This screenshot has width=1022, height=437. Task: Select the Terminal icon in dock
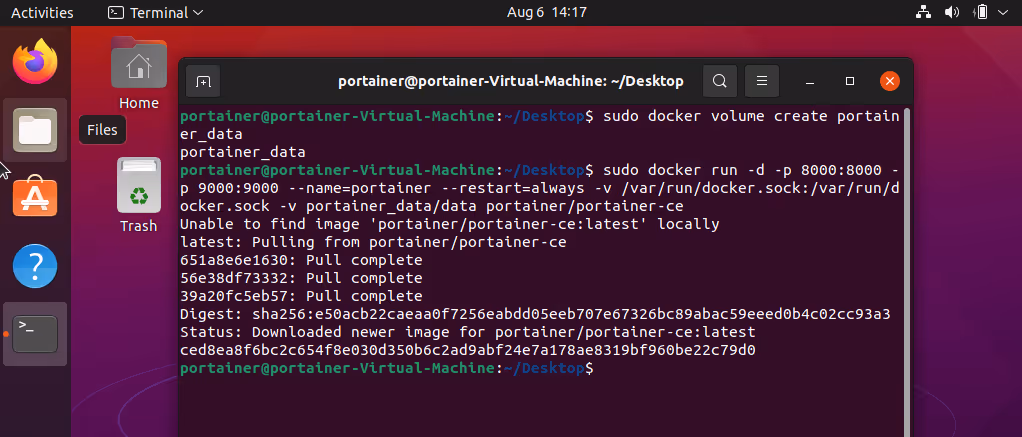[35, 334]
